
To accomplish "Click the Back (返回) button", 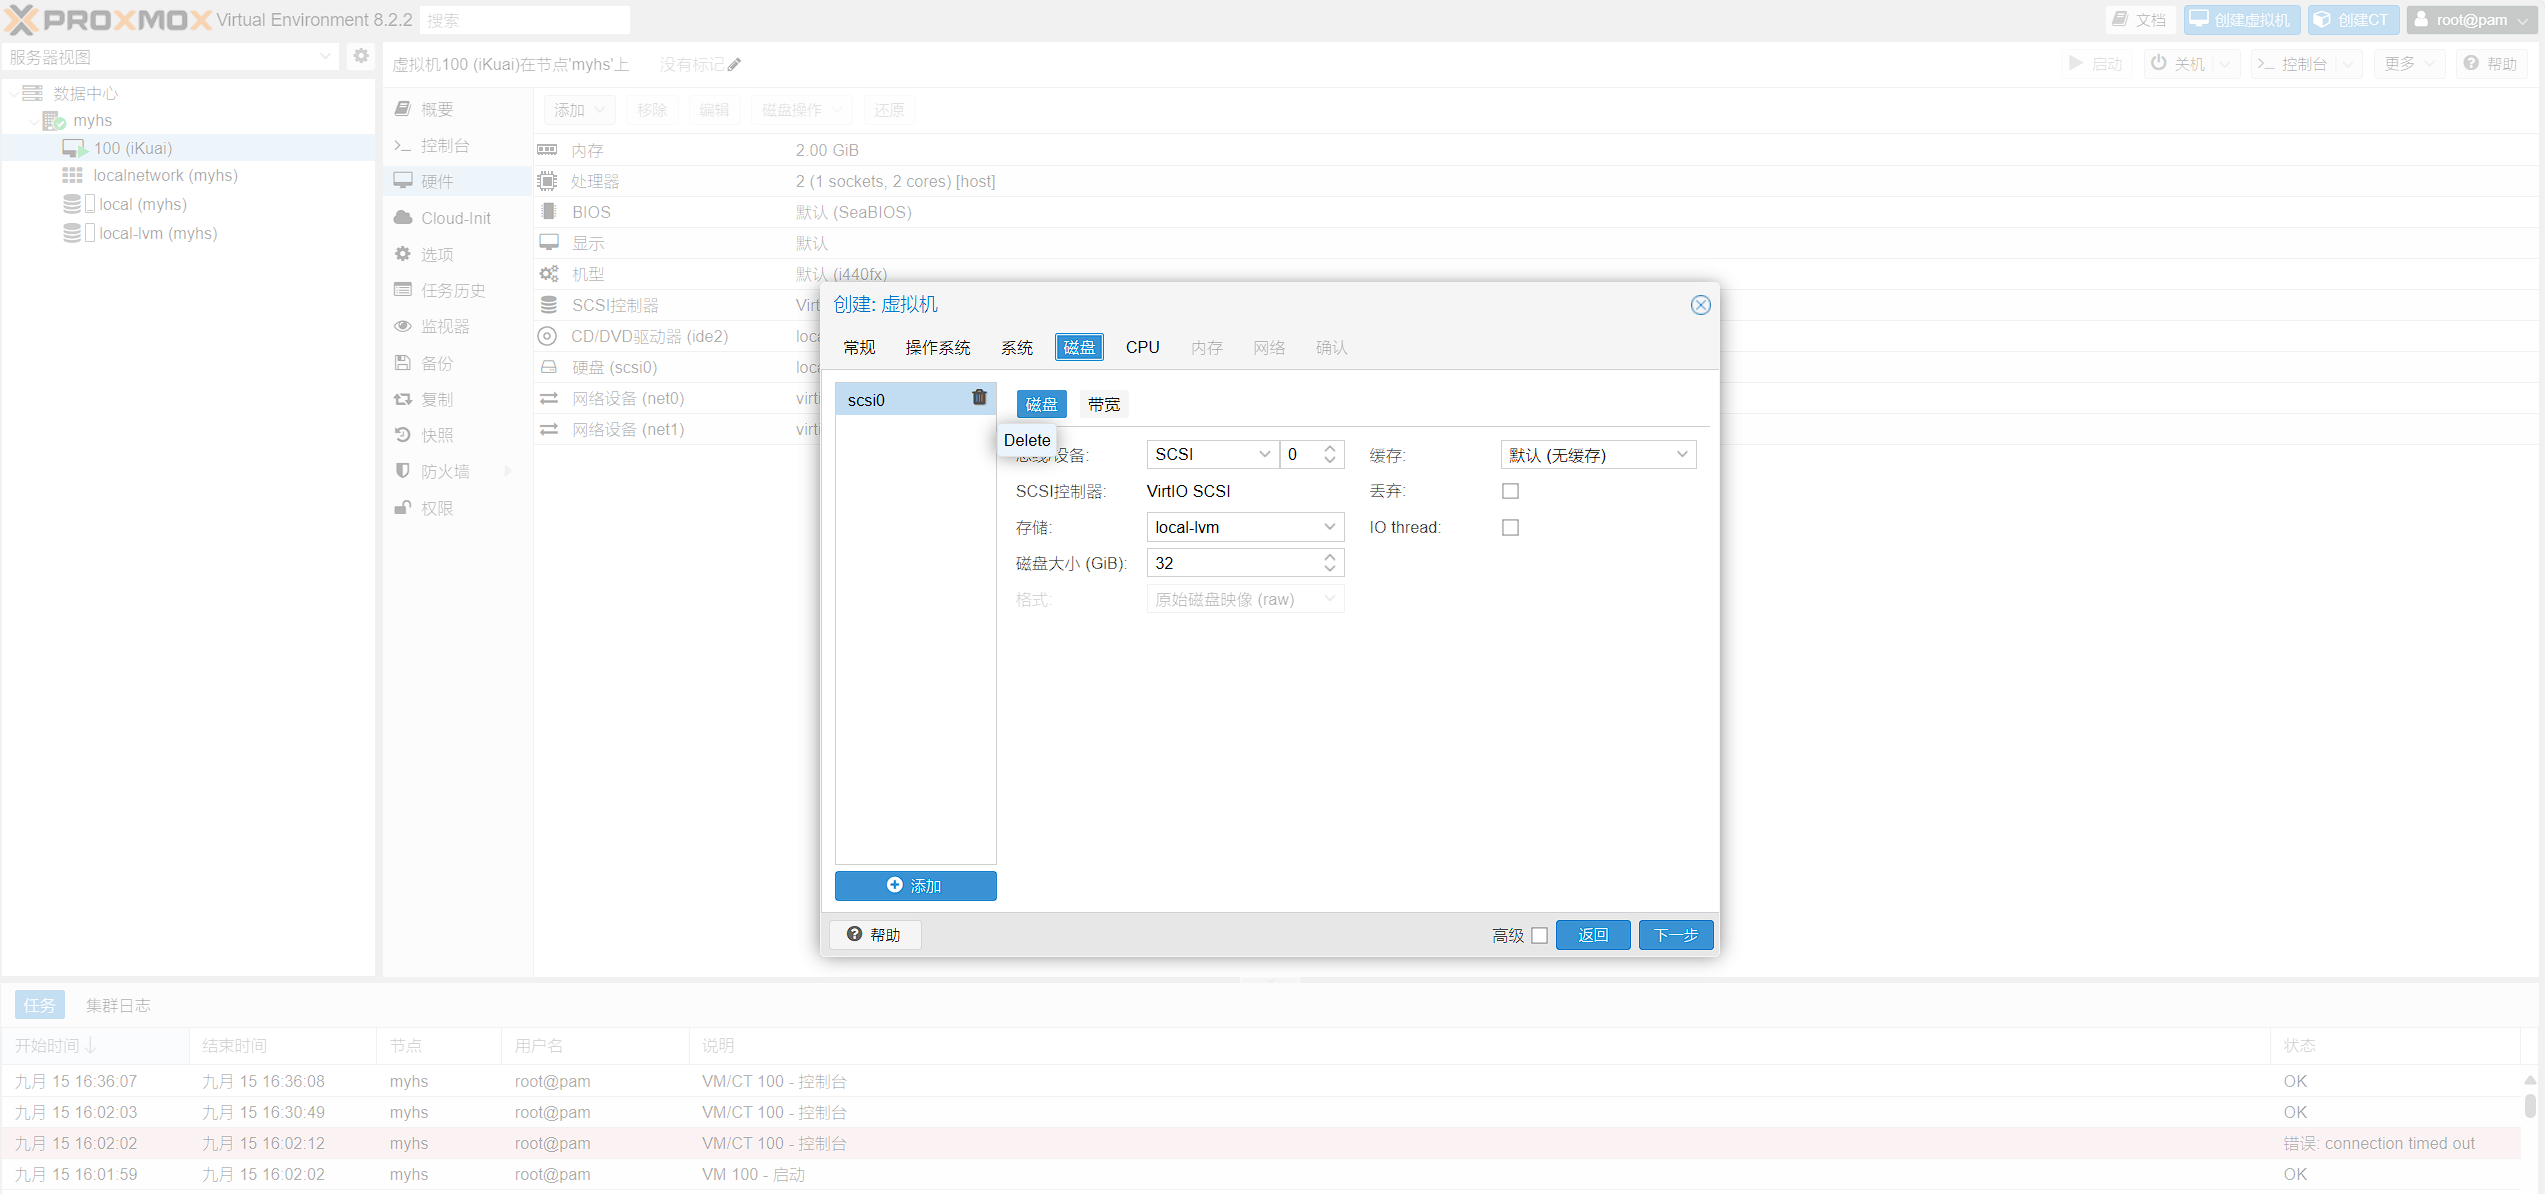I will 1593,935.
